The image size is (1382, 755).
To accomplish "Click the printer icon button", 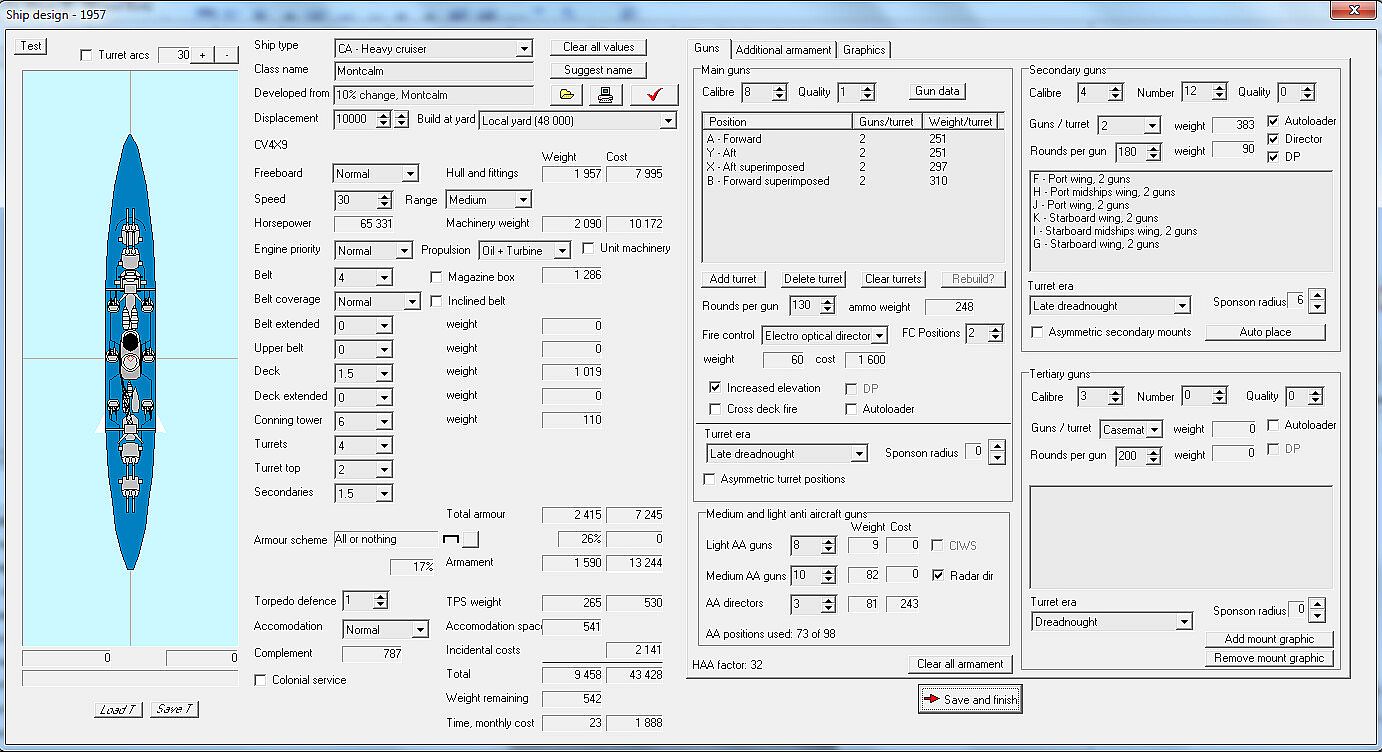I will (605, 95).
